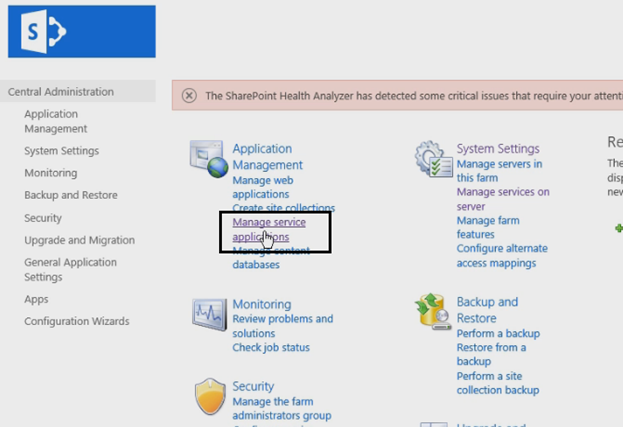The width and height of the screenshot is (623, 427).
Task: Open the System Settings heading link
Action: tap(498, 149)
